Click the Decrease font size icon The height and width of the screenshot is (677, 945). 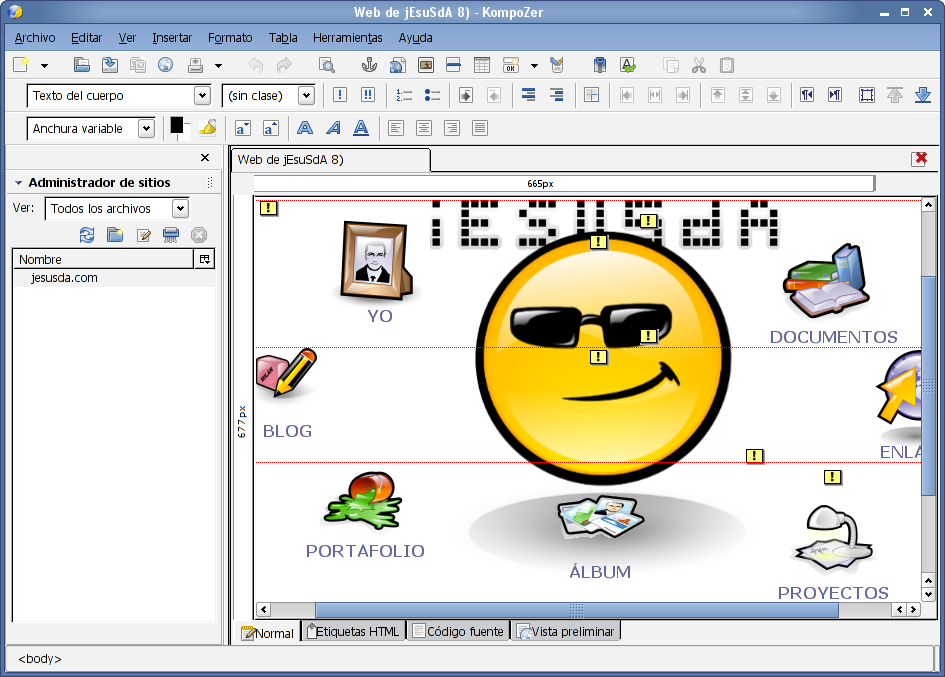242,128
